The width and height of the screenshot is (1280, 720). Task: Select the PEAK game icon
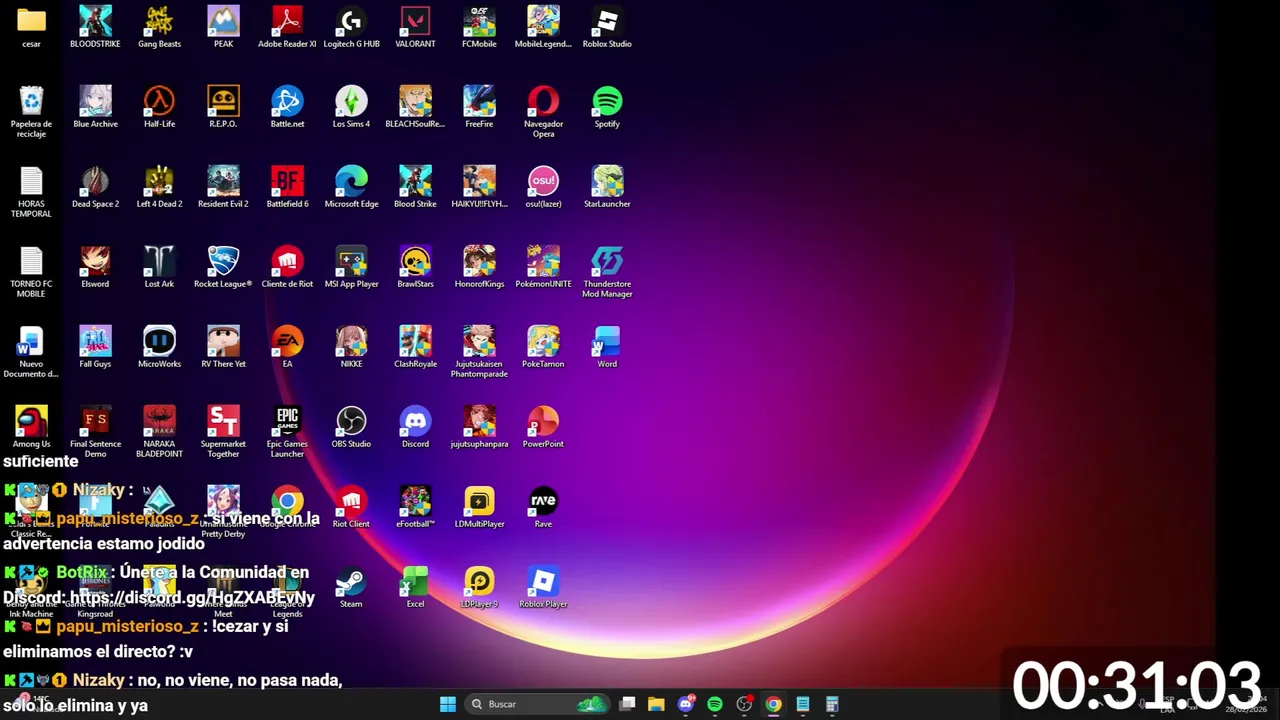pos(223,27)
